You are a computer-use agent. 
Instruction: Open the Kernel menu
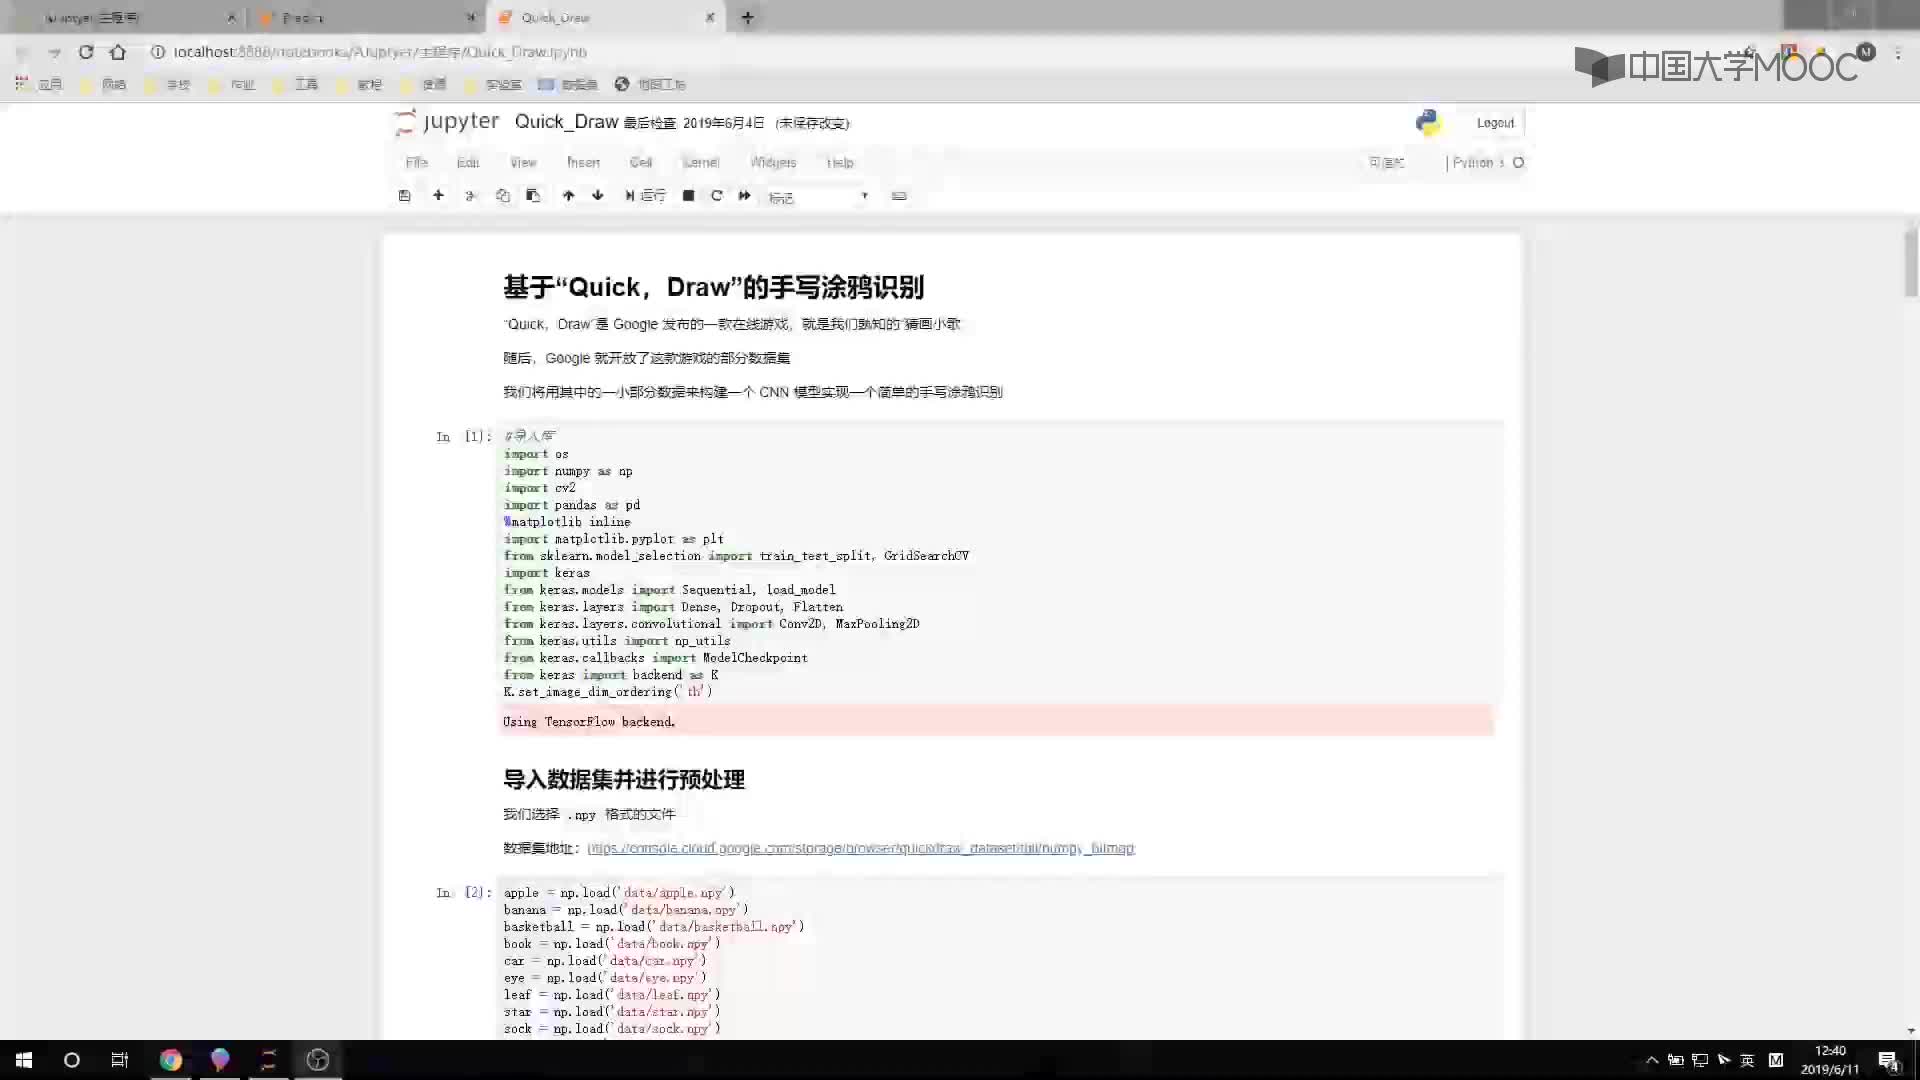(700, 162)
